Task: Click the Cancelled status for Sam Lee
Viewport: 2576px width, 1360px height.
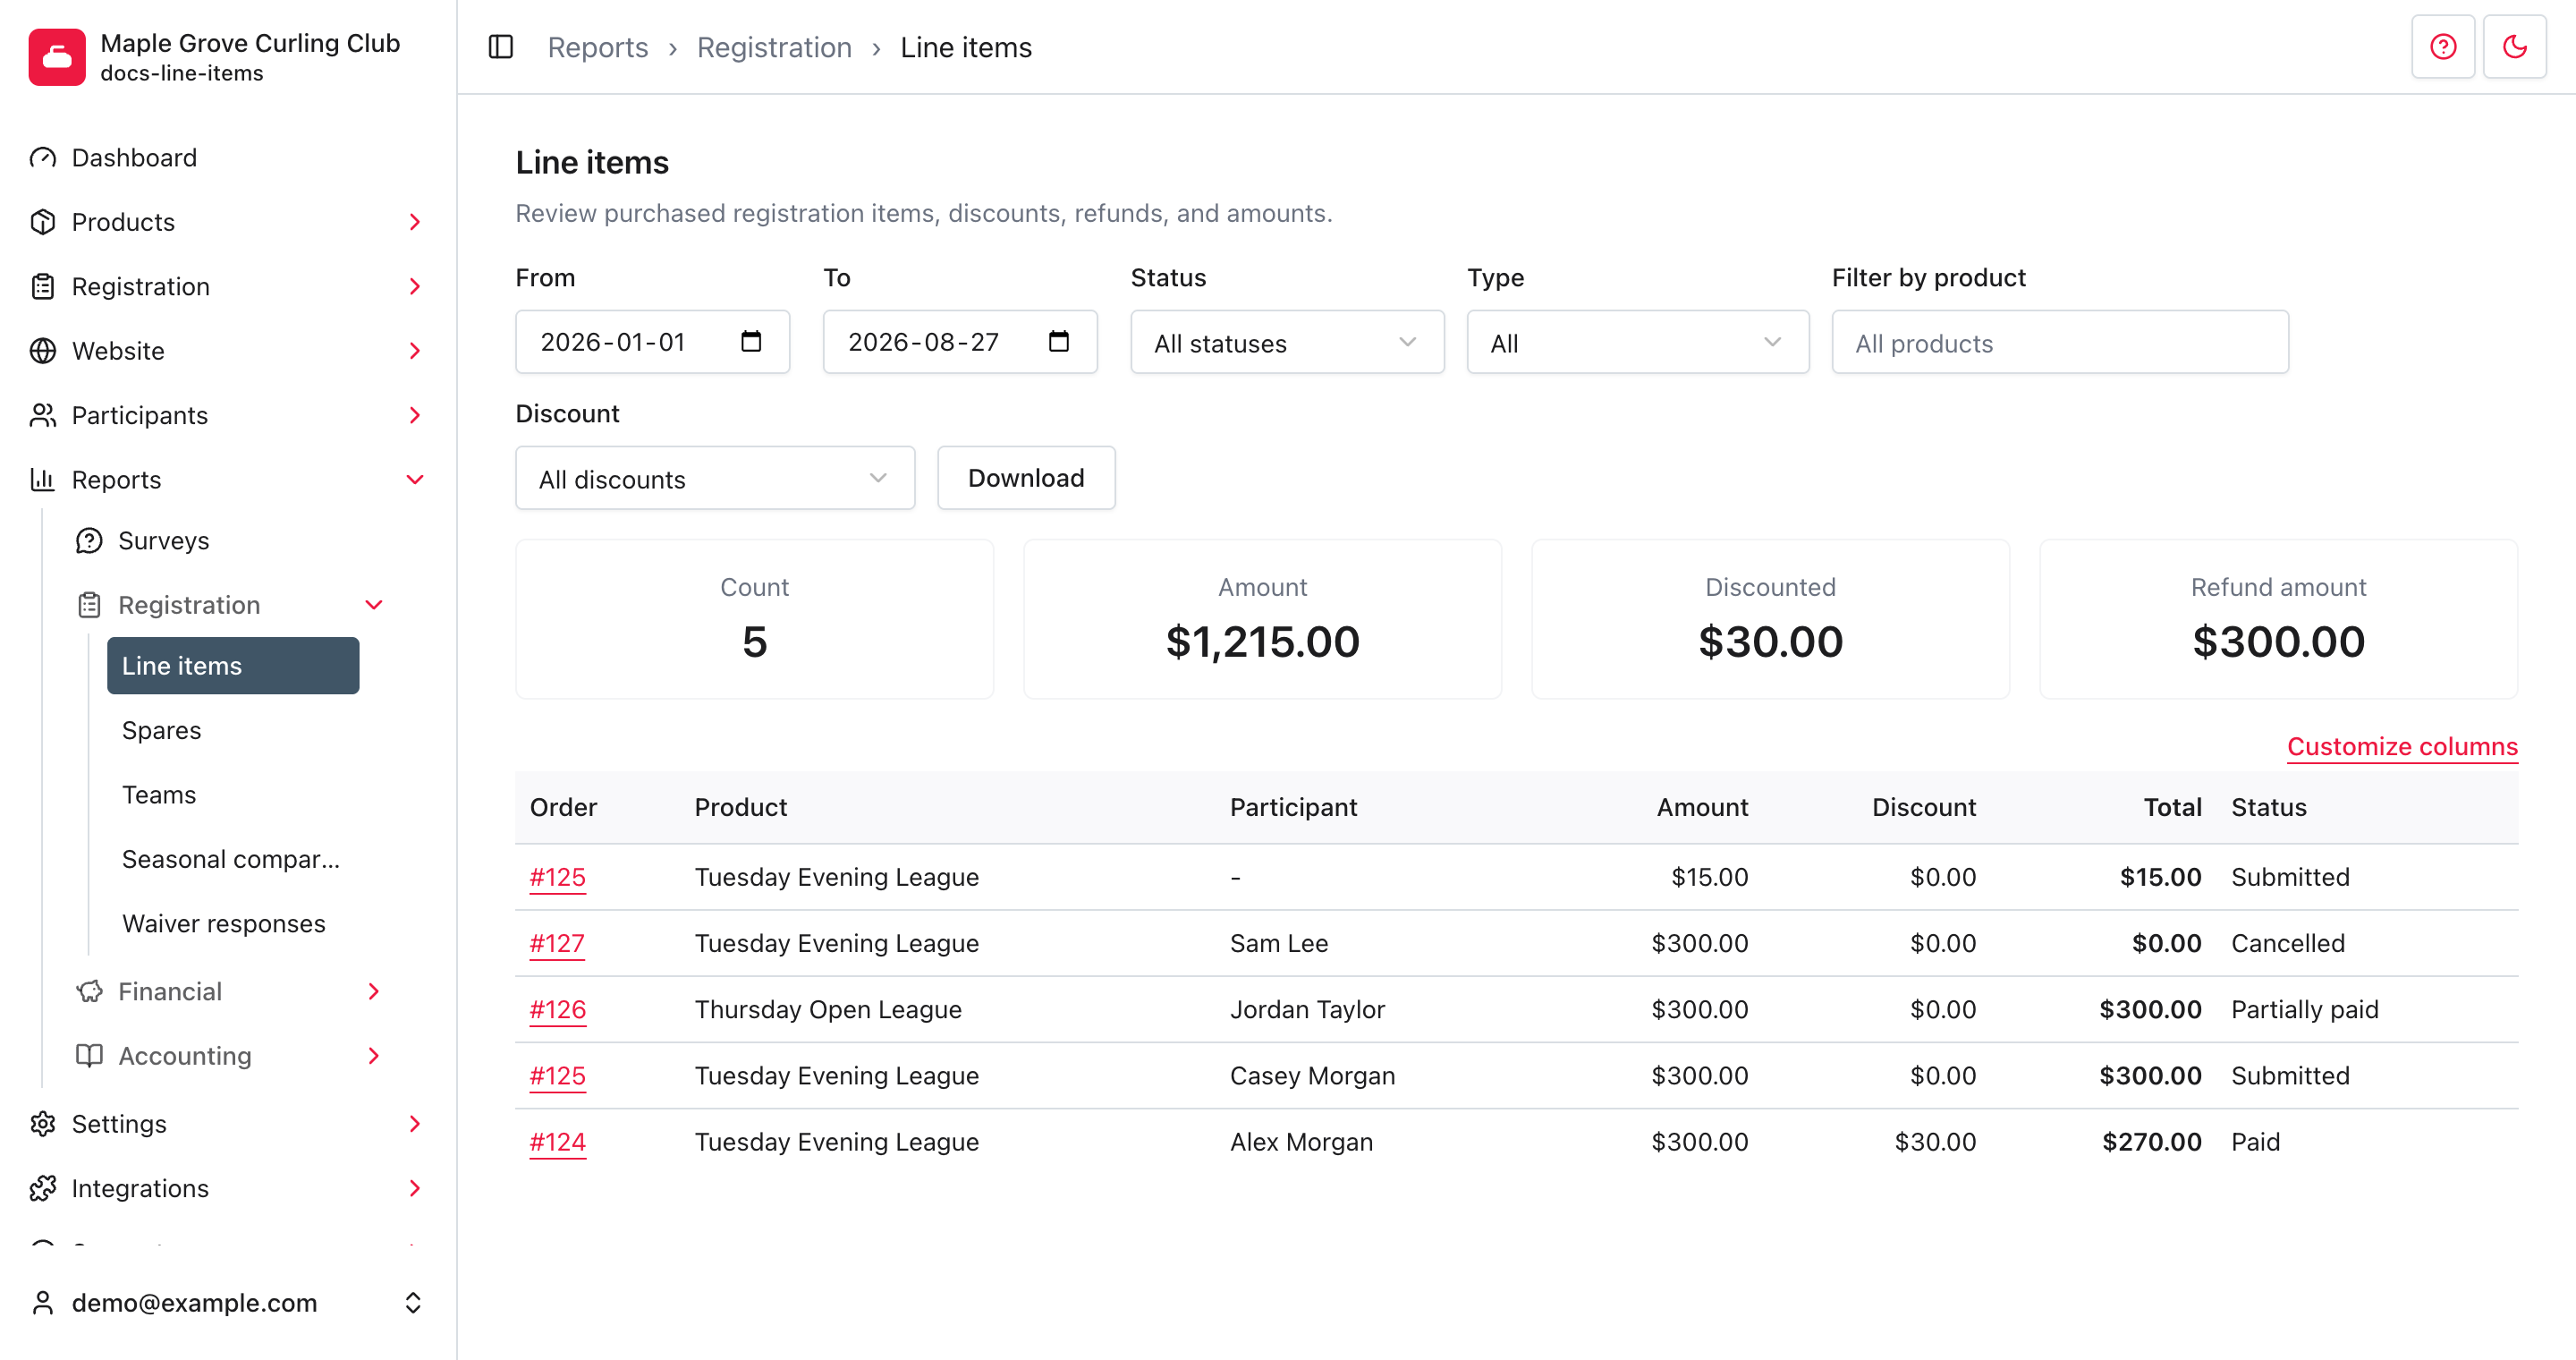Action: (x=2287, y=943)
